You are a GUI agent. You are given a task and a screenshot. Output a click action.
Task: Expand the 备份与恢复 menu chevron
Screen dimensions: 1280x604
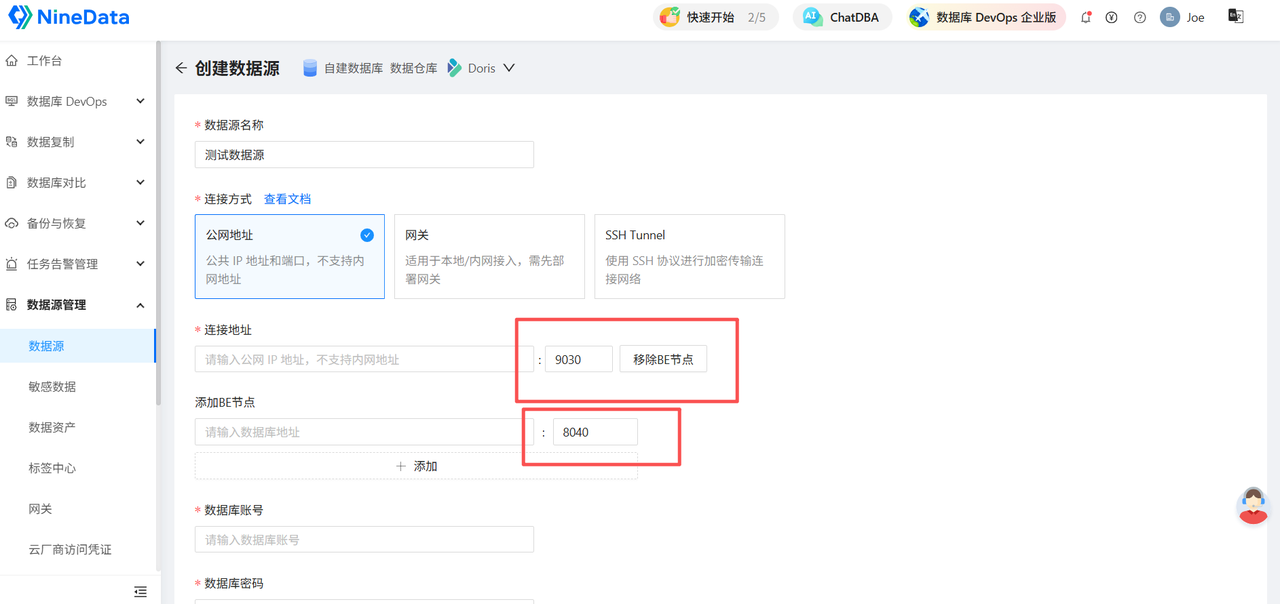[x=140, y=223]
